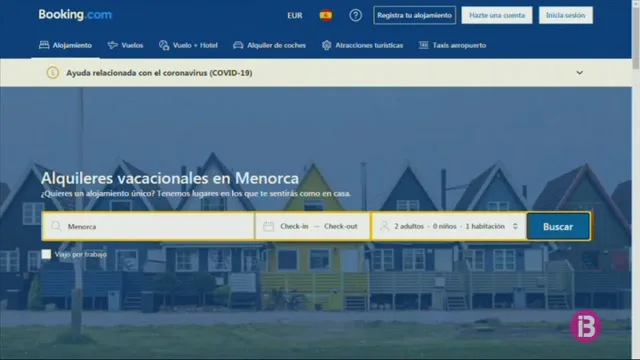Open Atracciones turísticas tab

pyautogui.click(x=362, y=45)
